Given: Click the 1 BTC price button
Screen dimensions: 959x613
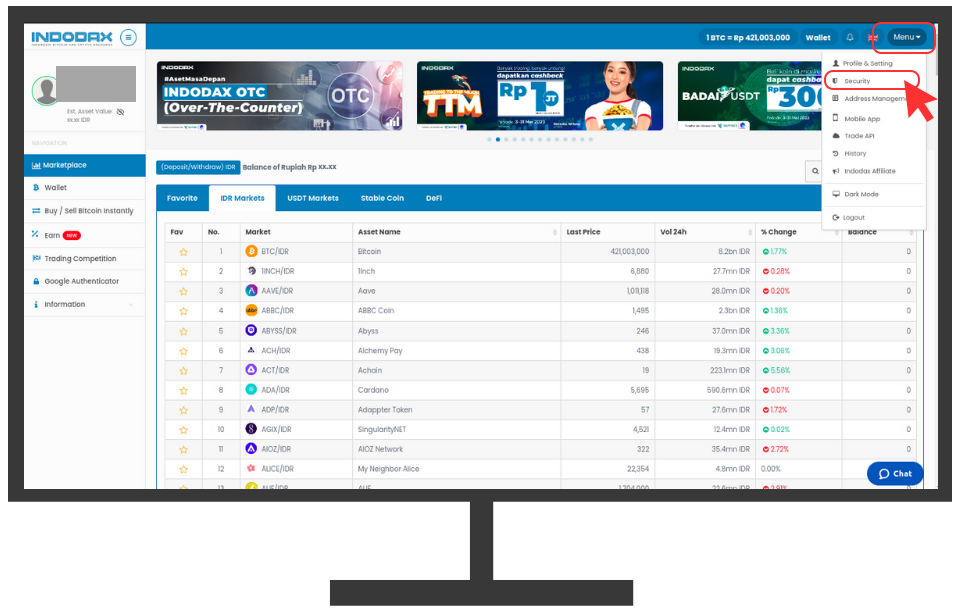Looking at the screenshot, I should pyautogui.click(x=747, y=37).
